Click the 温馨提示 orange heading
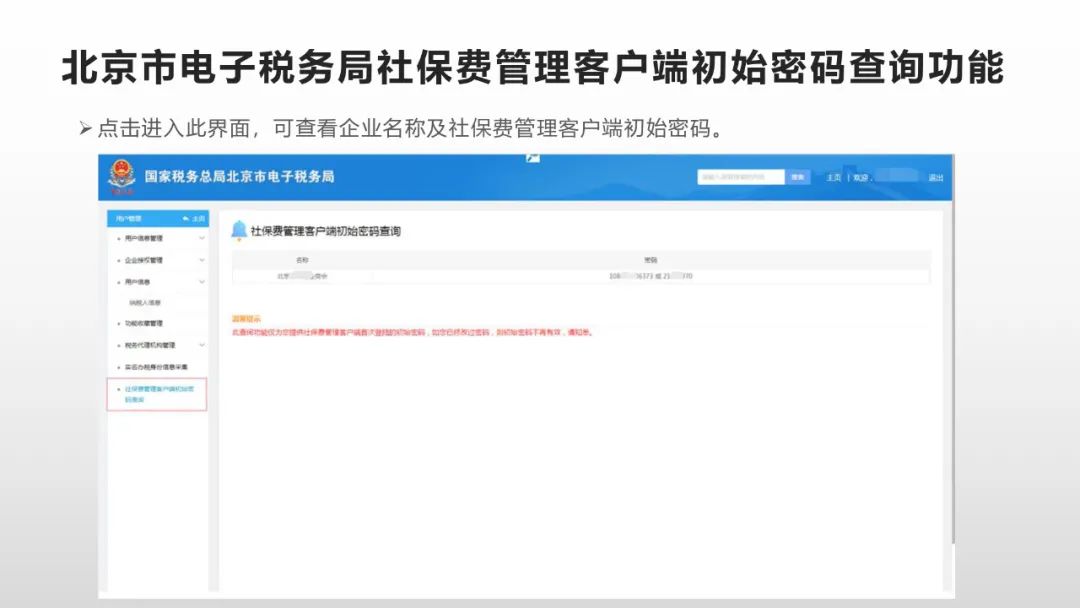1080x608 pixels. point(246,319)
